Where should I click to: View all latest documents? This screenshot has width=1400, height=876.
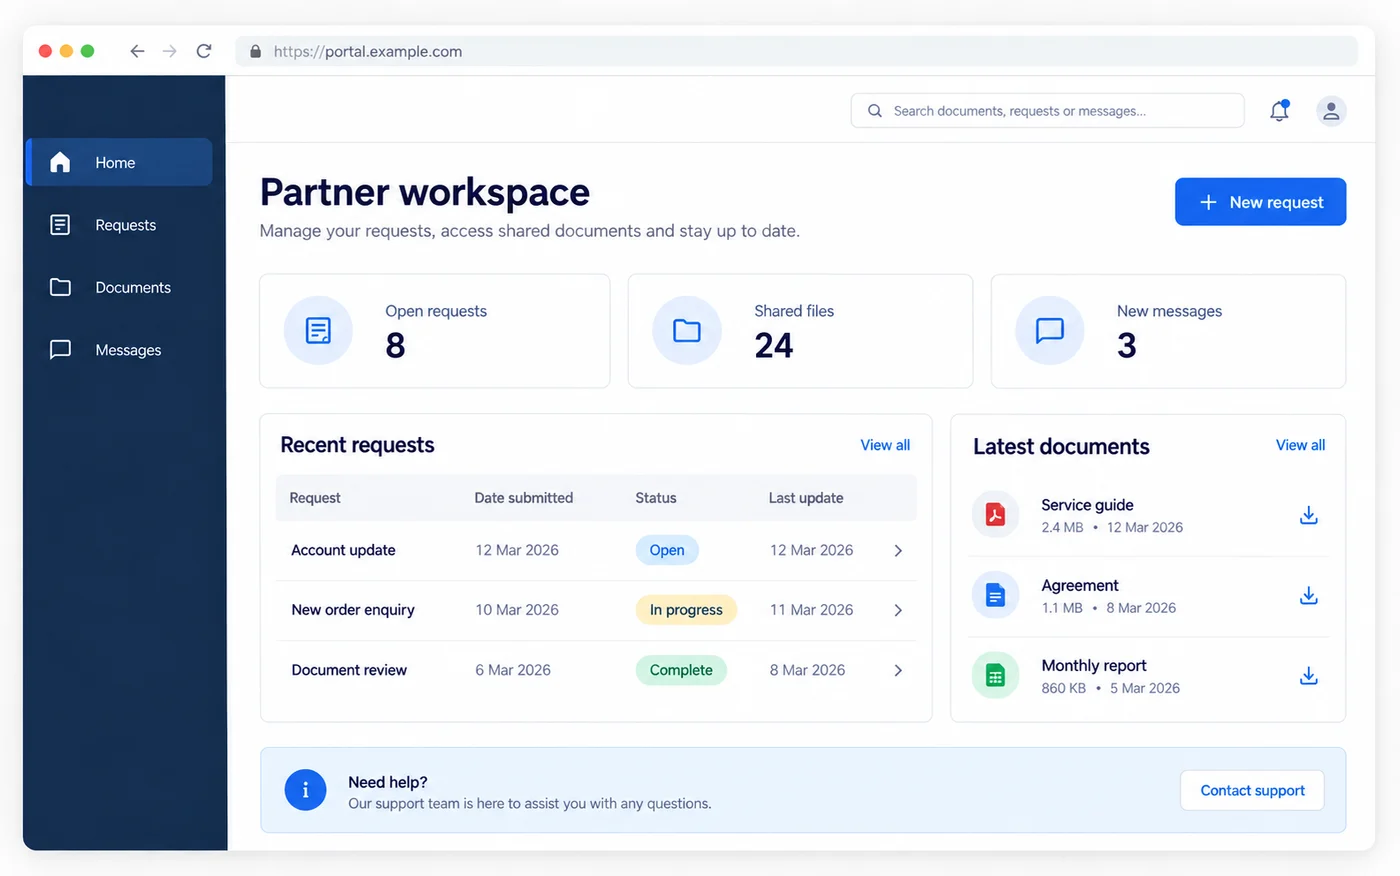[x=1300, y=445]
